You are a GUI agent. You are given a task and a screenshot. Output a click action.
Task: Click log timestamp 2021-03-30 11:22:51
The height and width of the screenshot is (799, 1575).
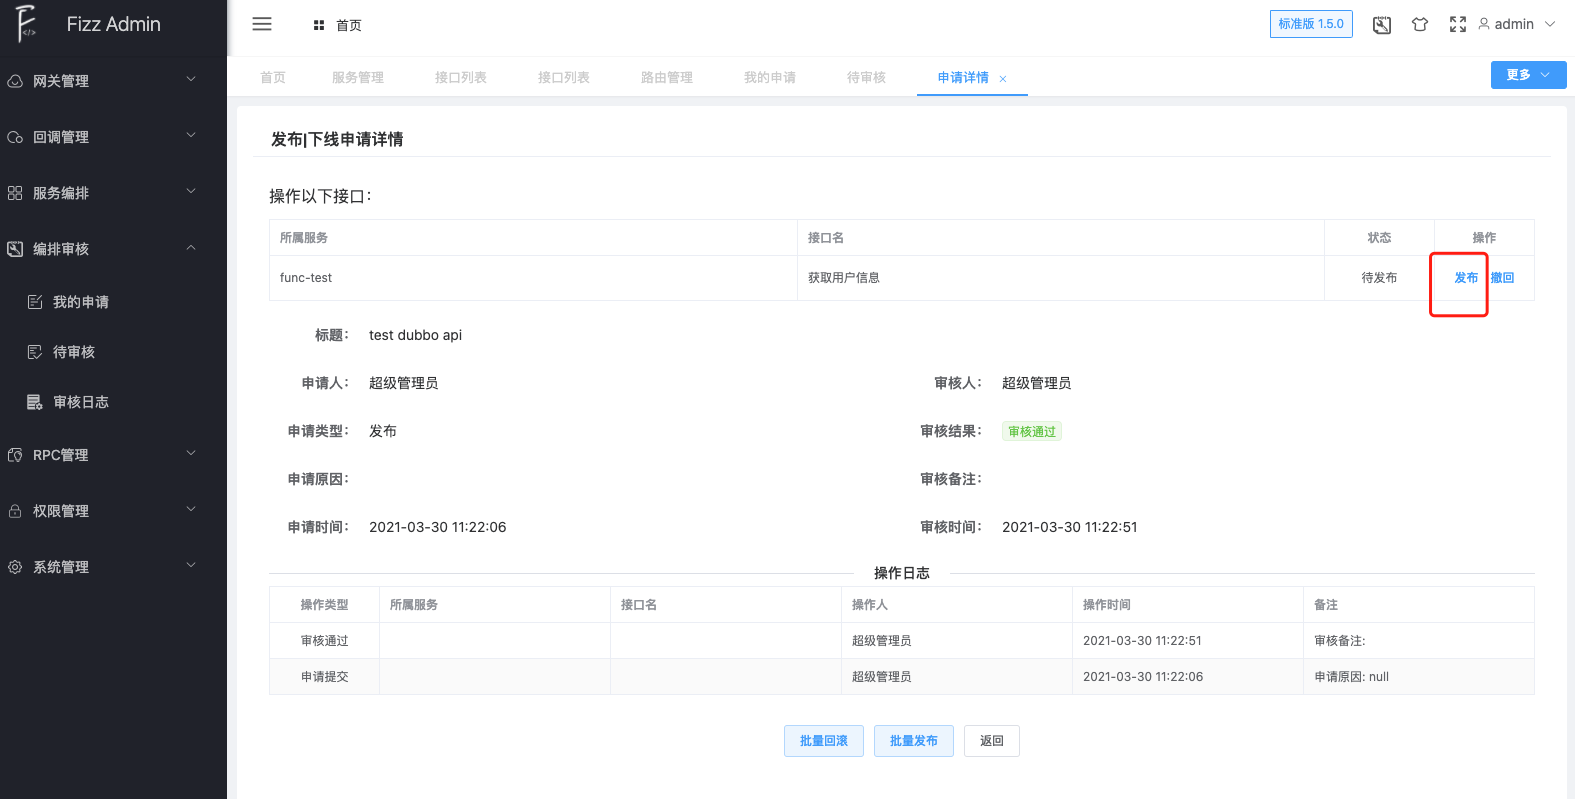point(1142,641)
